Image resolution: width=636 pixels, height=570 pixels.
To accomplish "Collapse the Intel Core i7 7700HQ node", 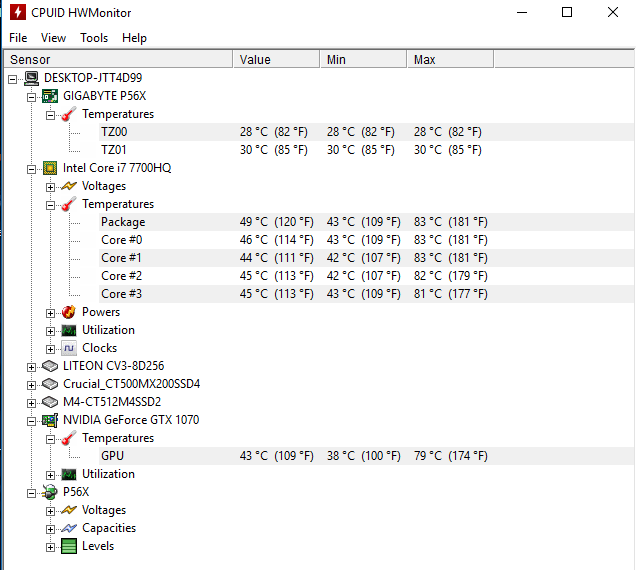I will point(31,169).
